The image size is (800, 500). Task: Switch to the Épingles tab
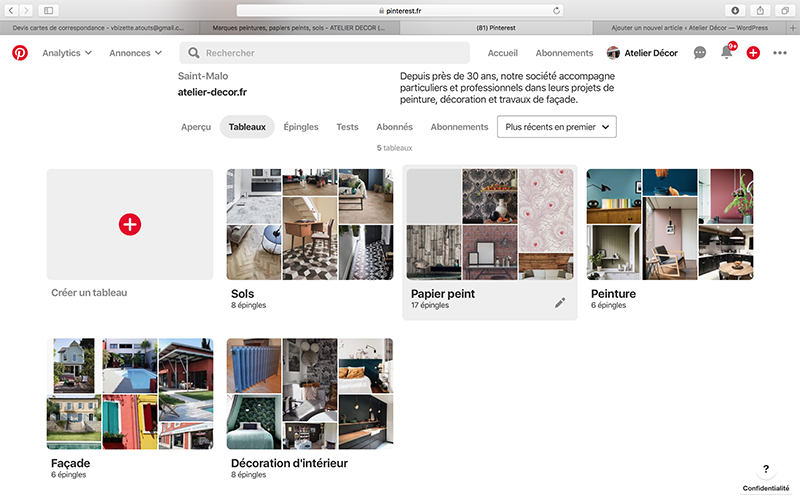(x=301, y=127)
